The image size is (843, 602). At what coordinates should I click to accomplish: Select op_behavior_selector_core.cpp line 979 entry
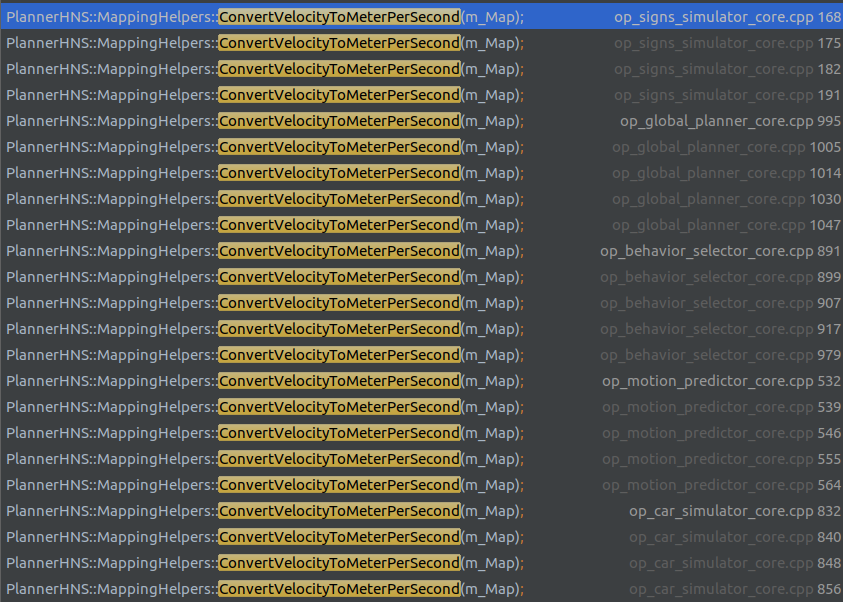pyautogui.click(x=400, y=354)
